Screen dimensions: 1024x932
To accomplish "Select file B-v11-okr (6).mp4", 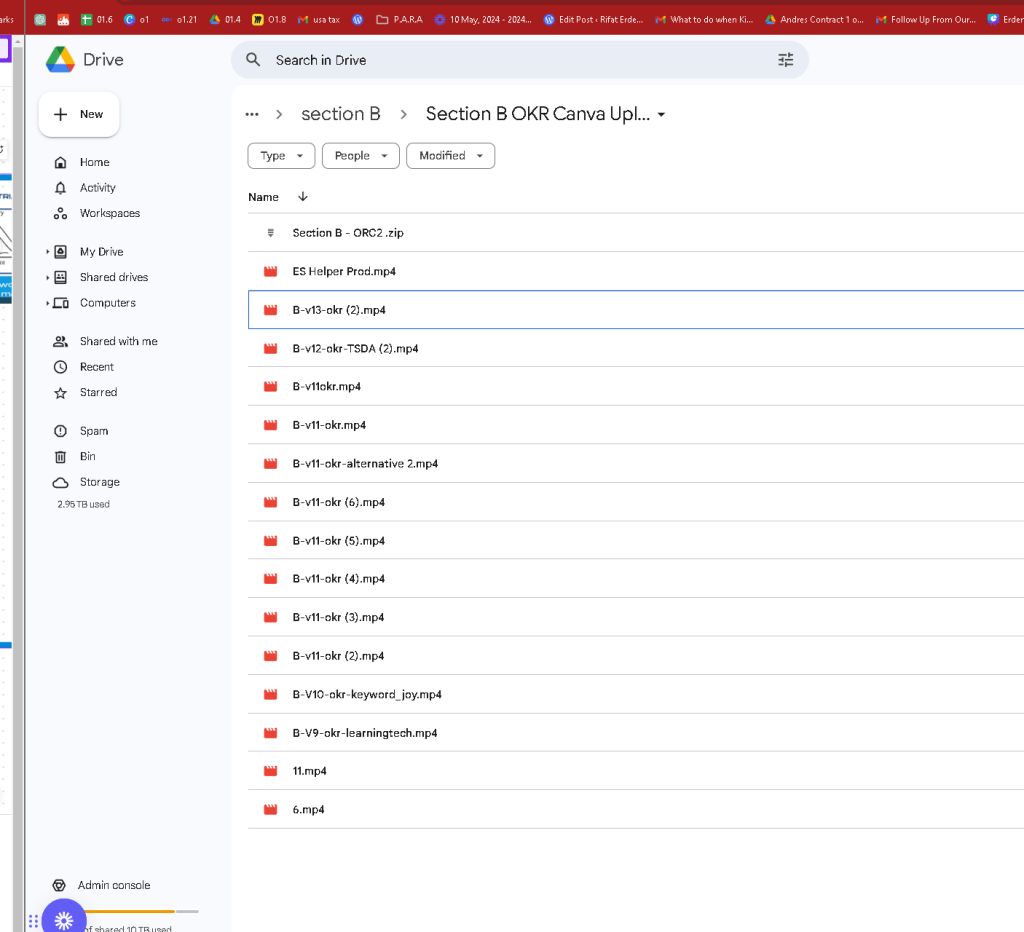I will pyautogui.click(x=636, y=502).
